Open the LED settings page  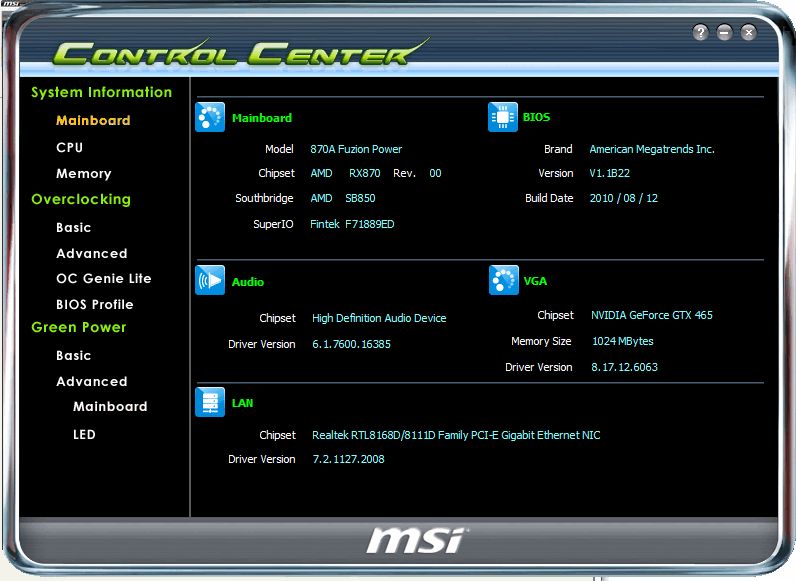tap(84, 435)
